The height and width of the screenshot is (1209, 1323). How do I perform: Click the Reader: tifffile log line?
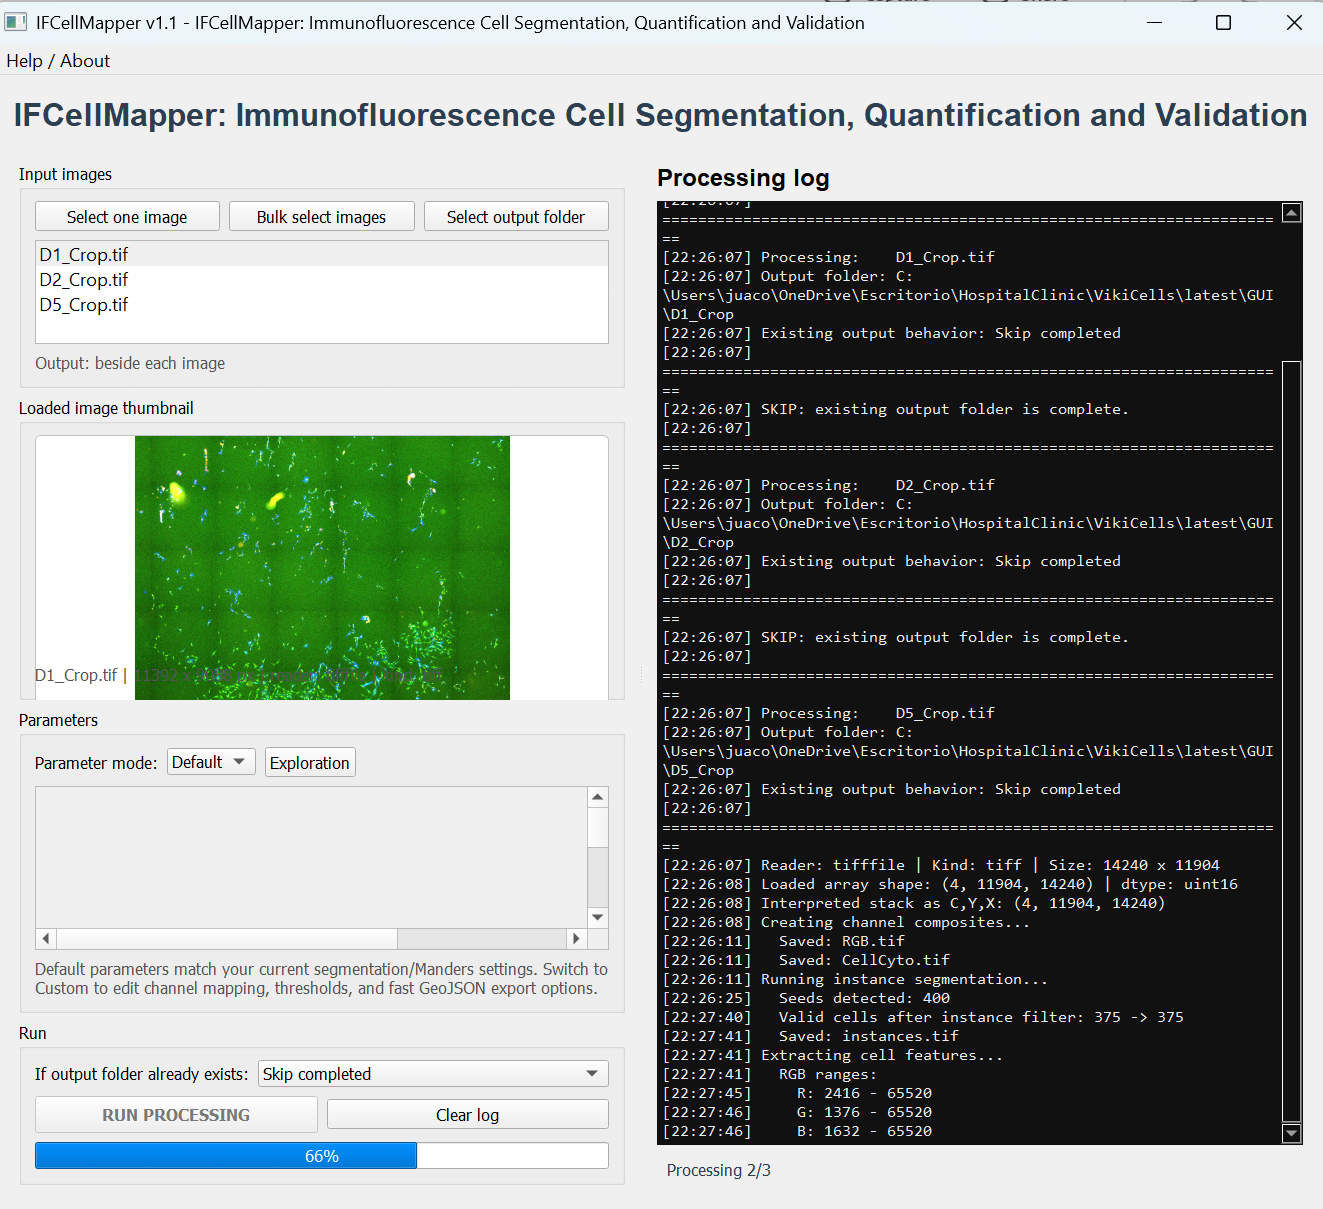click(941, 865)
